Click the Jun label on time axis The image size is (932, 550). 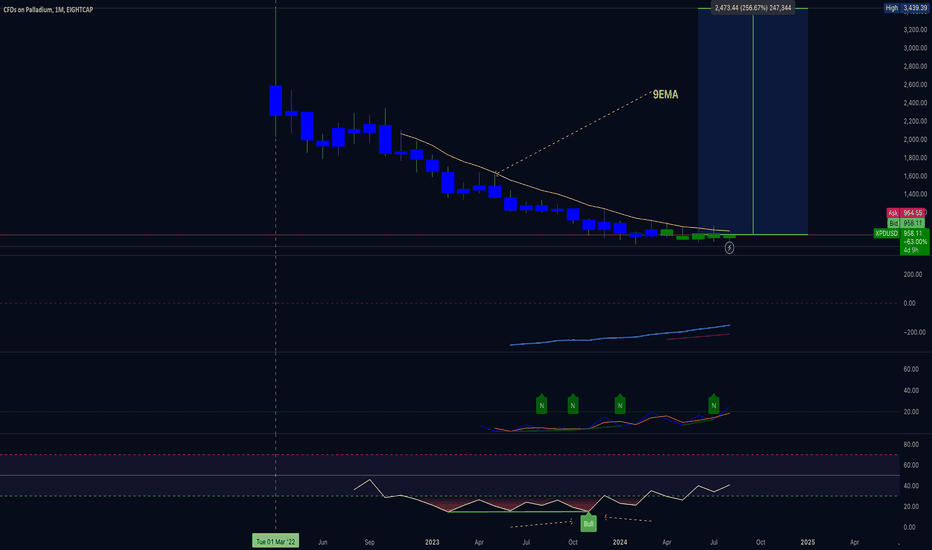point(322,542)
